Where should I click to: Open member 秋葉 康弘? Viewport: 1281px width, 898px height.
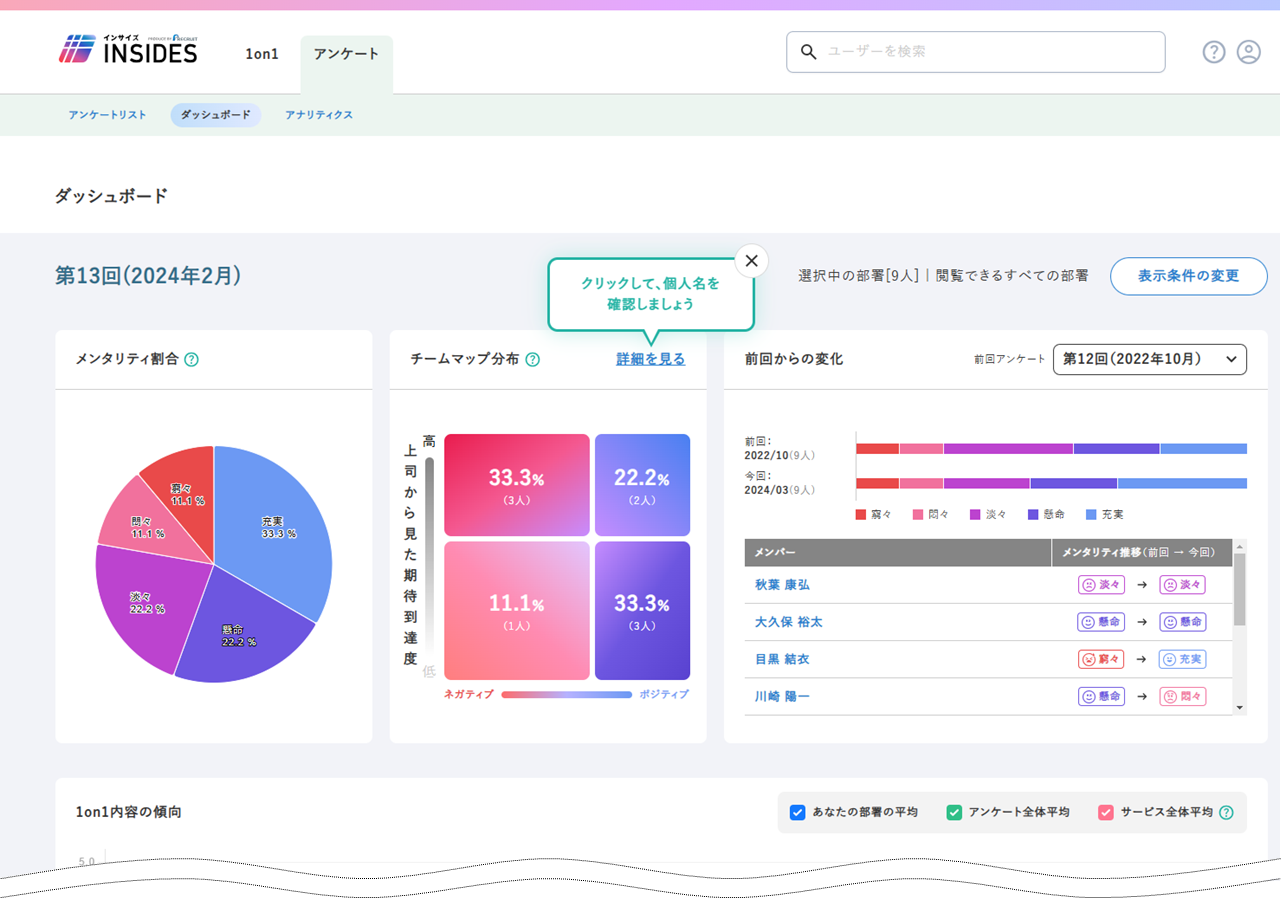(783, 584)
